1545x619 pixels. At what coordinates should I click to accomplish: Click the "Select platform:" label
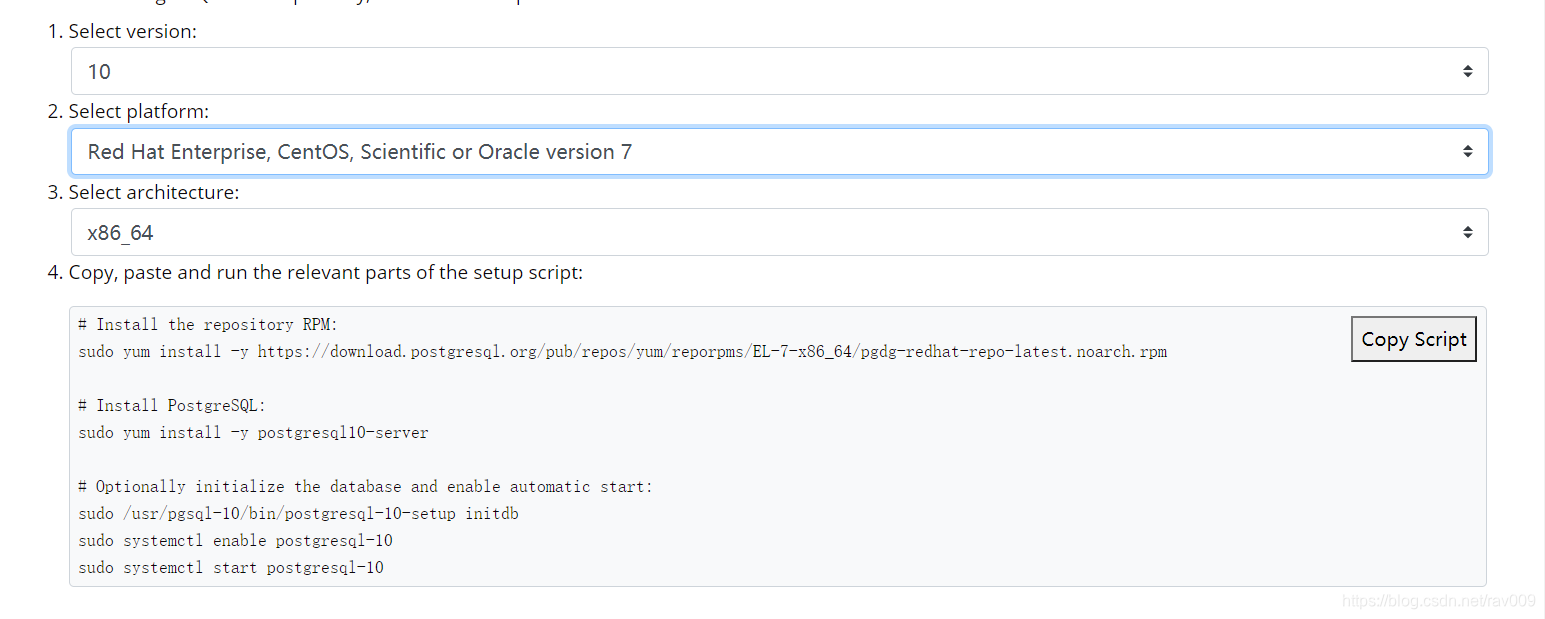tap(138, 111)
